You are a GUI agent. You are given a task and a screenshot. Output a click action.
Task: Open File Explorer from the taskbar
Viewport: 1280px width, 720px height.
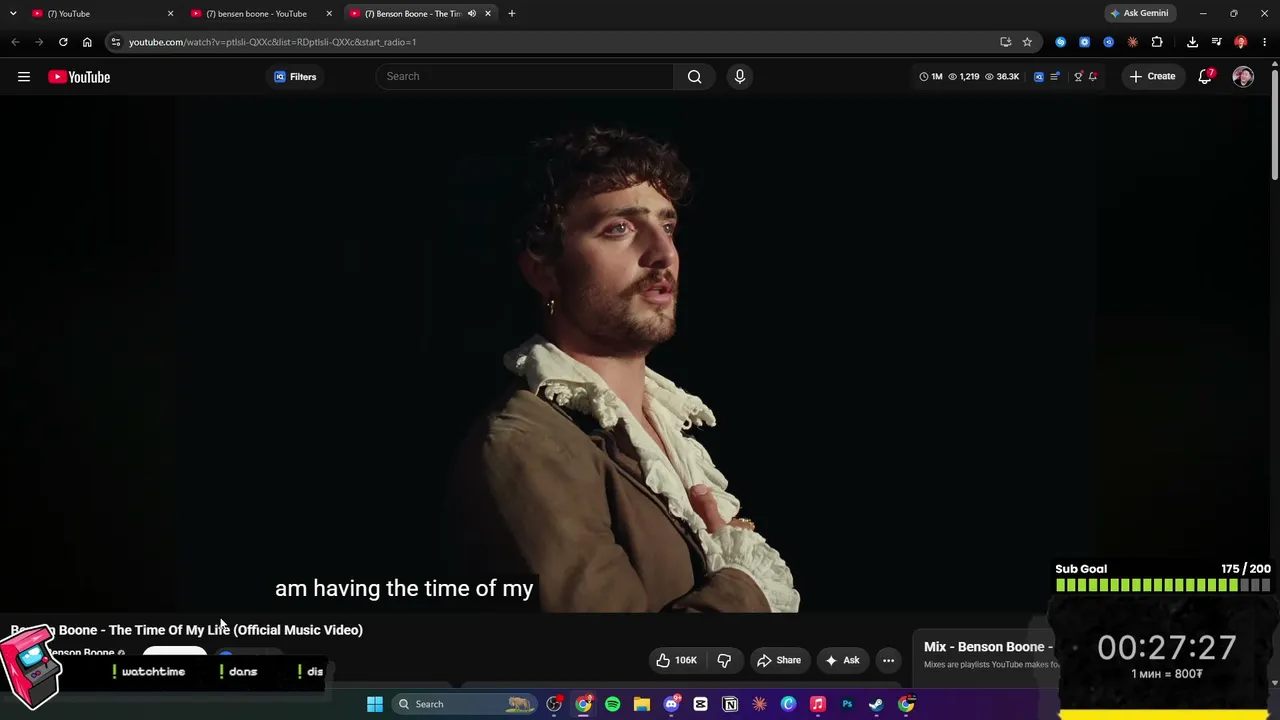tap(642, 704)
